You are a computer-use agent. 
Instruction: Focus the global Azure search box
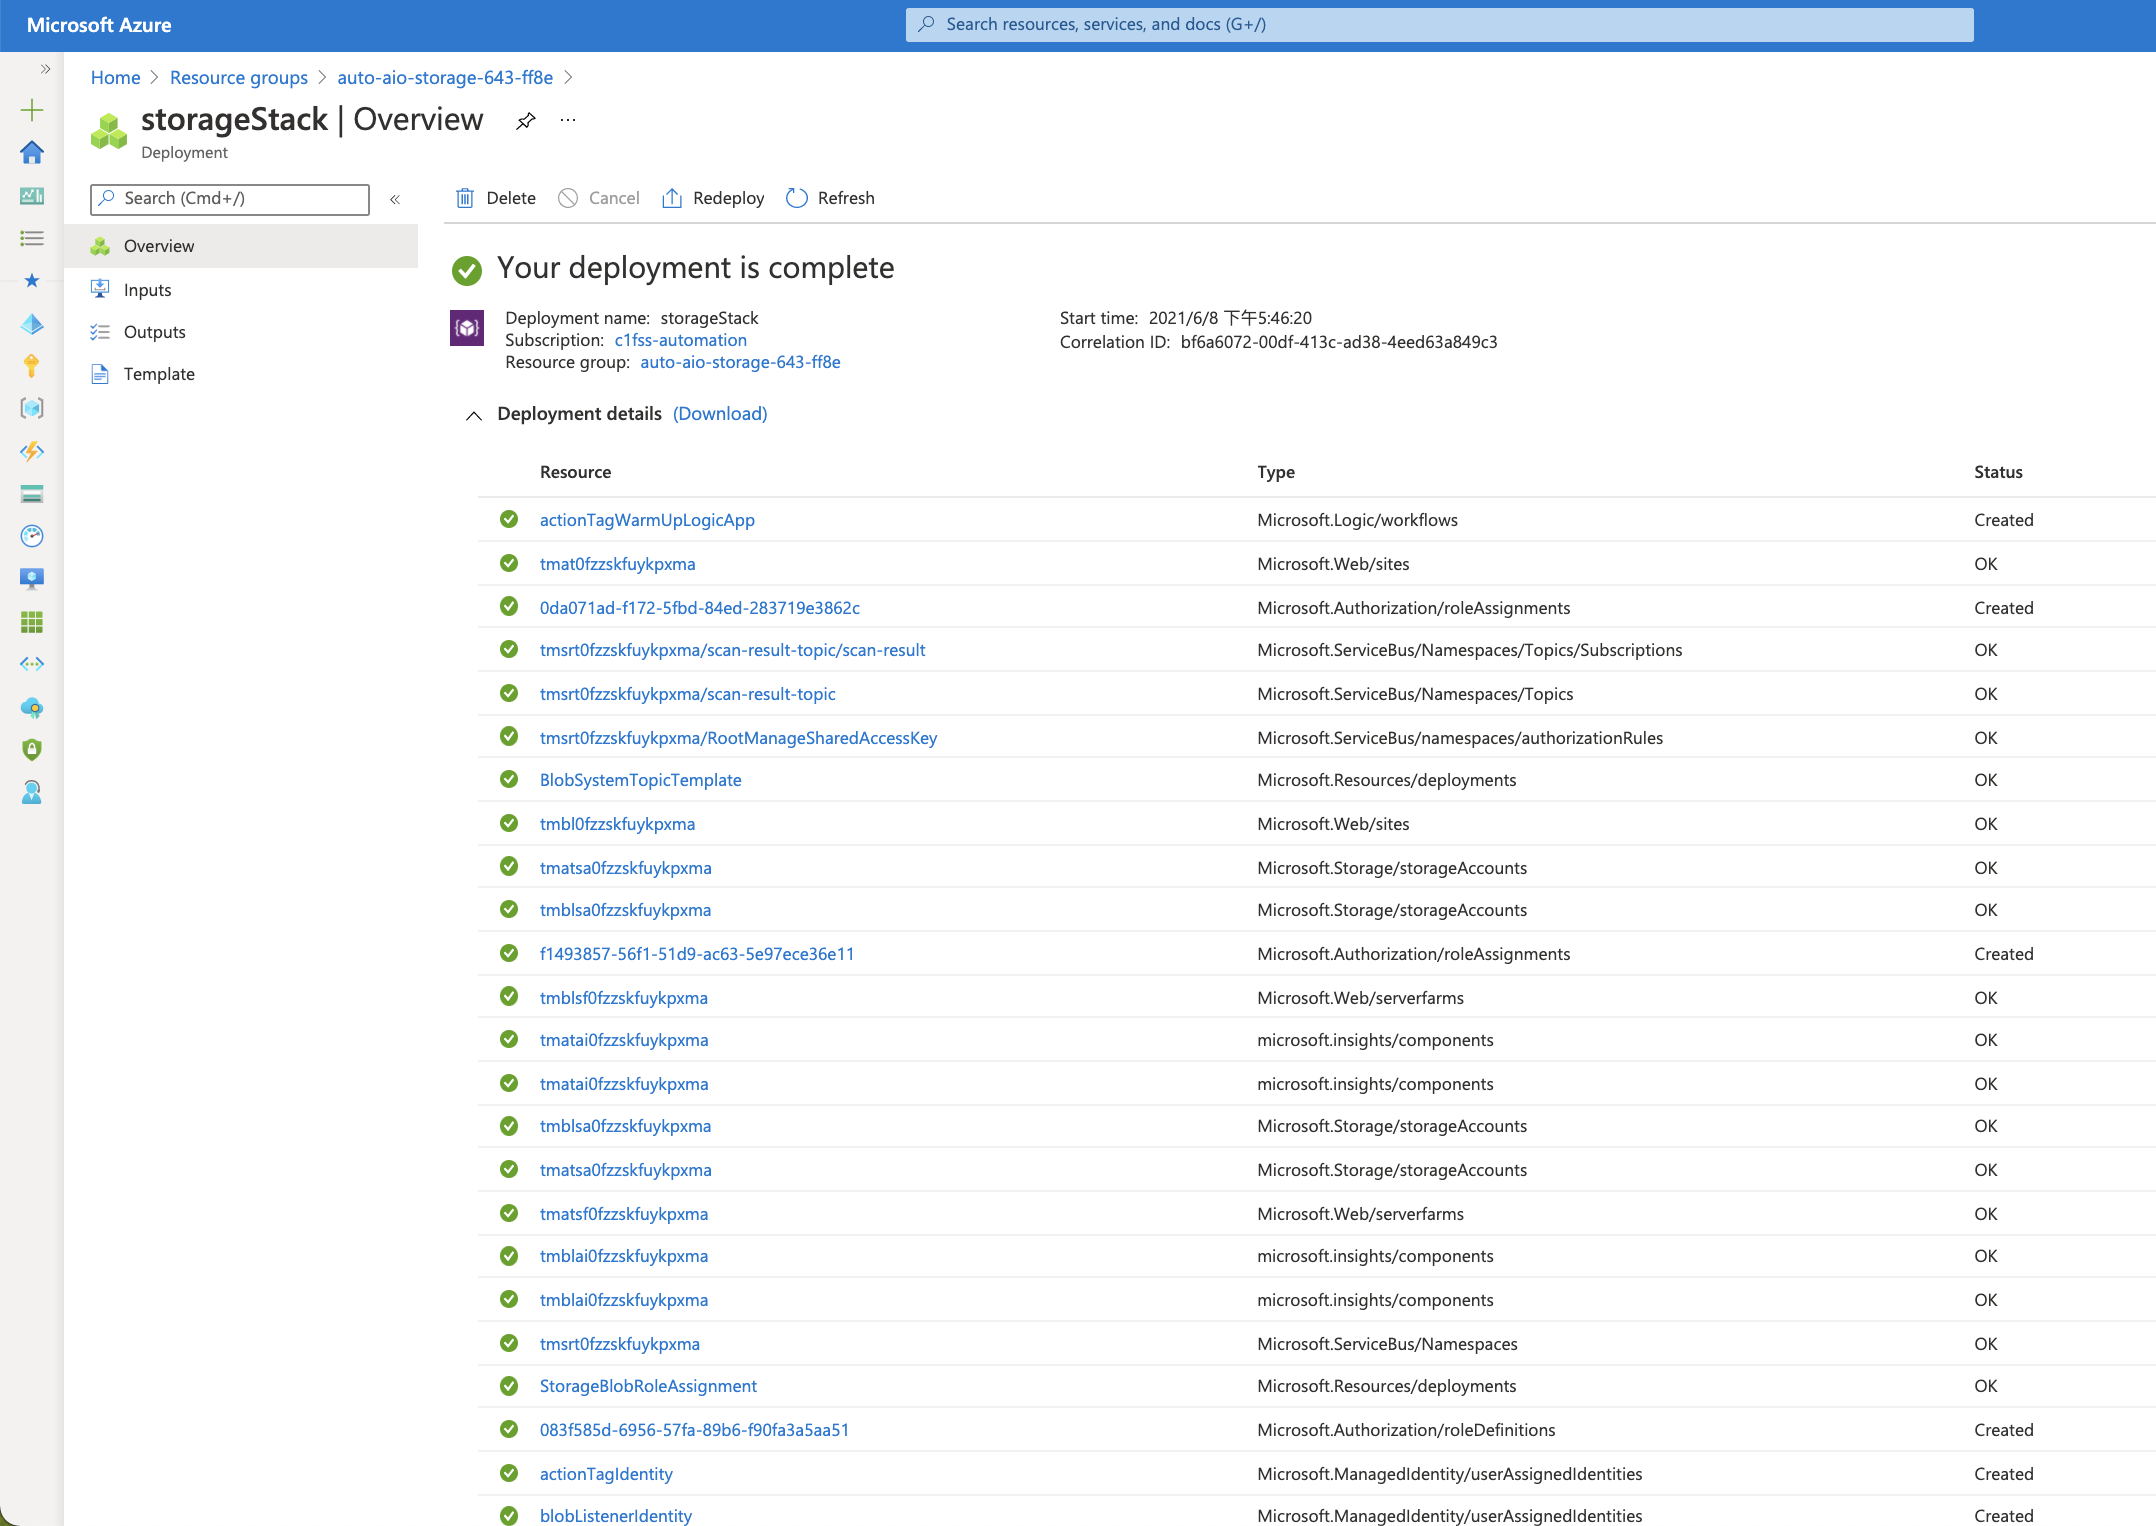click(1438, 24)
